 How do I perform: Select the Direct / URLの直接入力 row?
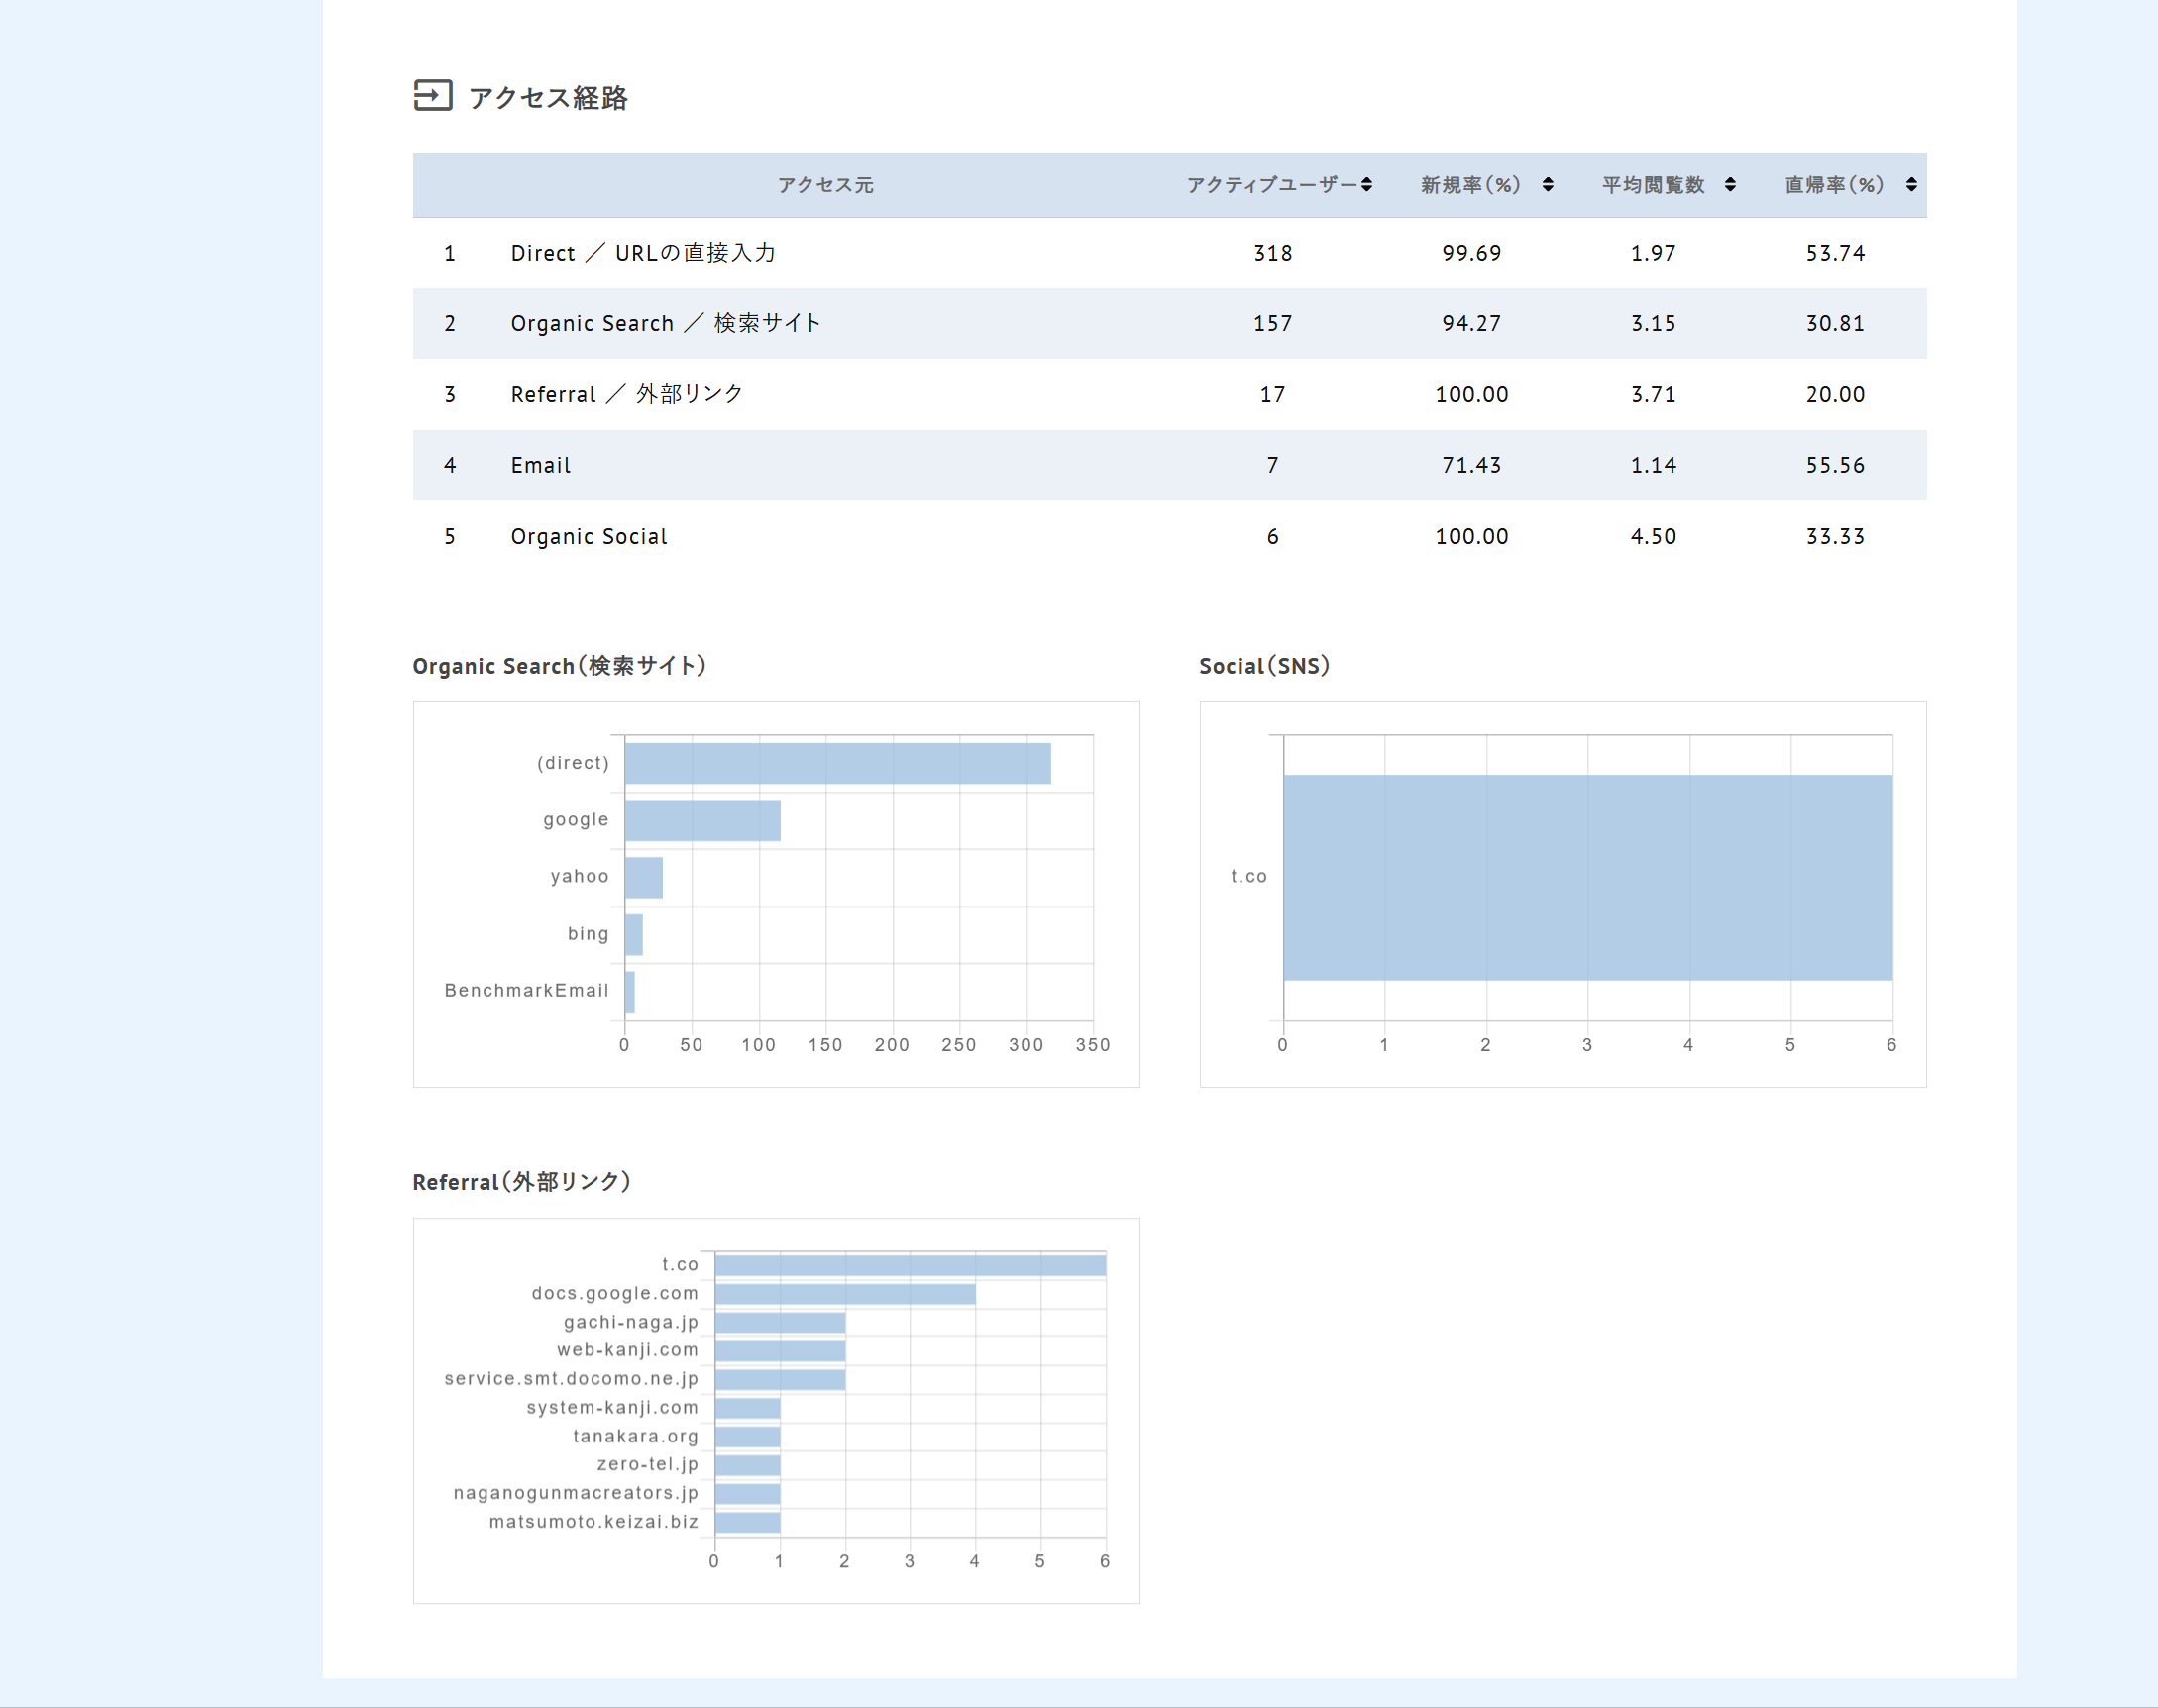click(643, 253)
